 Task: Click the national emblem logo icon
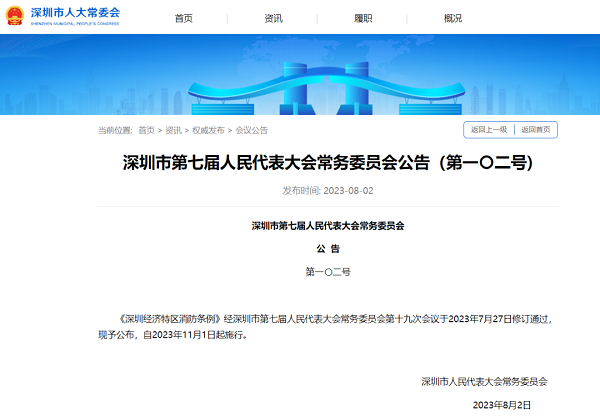[x=17, y=17]
